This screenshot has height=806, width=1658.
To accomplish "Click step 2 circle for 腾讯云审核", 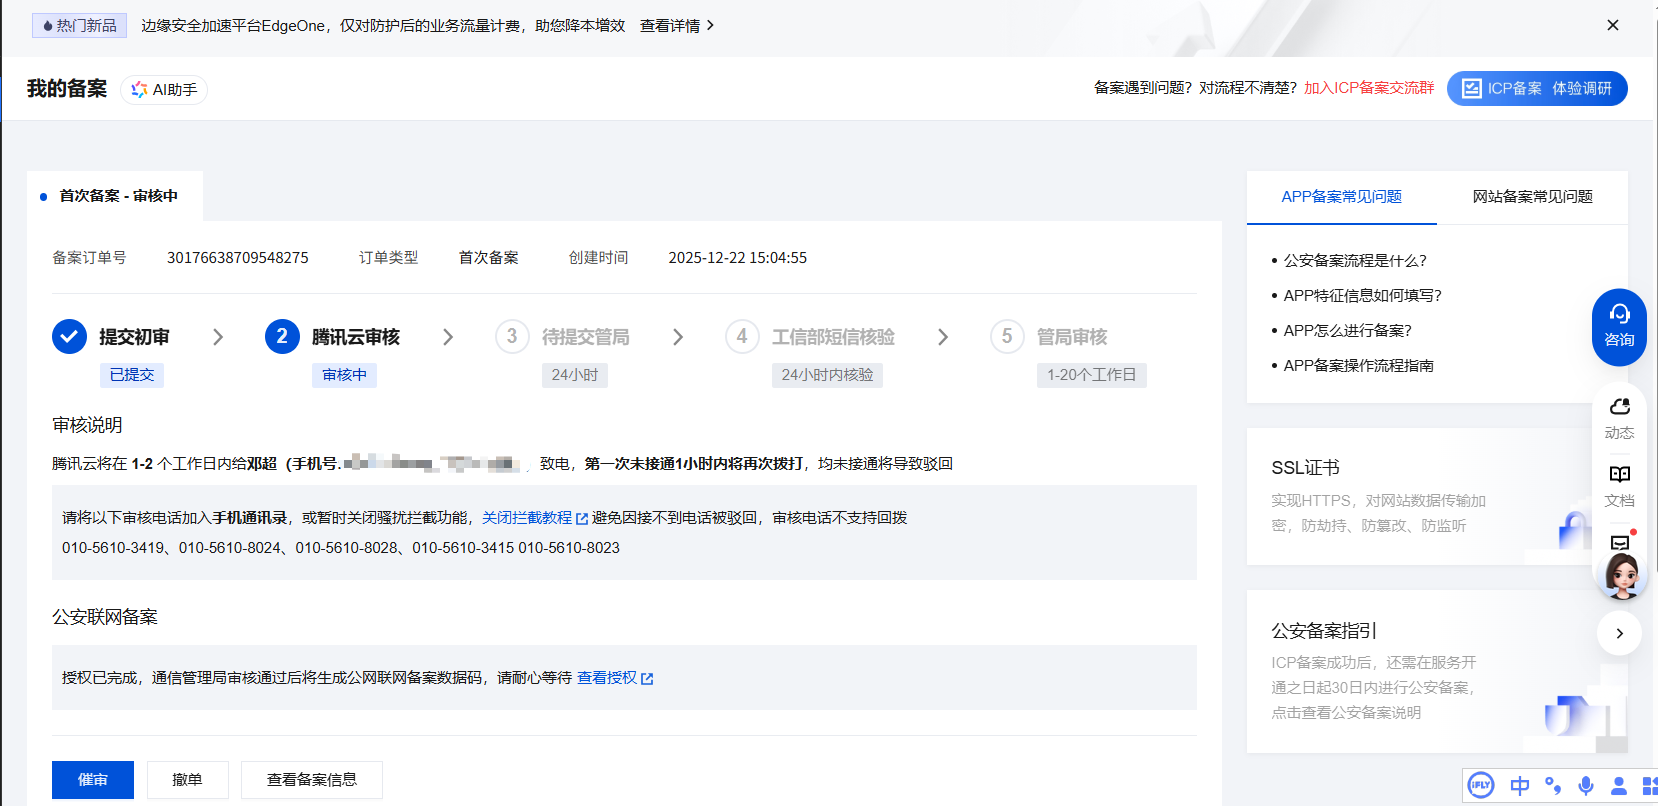I will 282,337.
